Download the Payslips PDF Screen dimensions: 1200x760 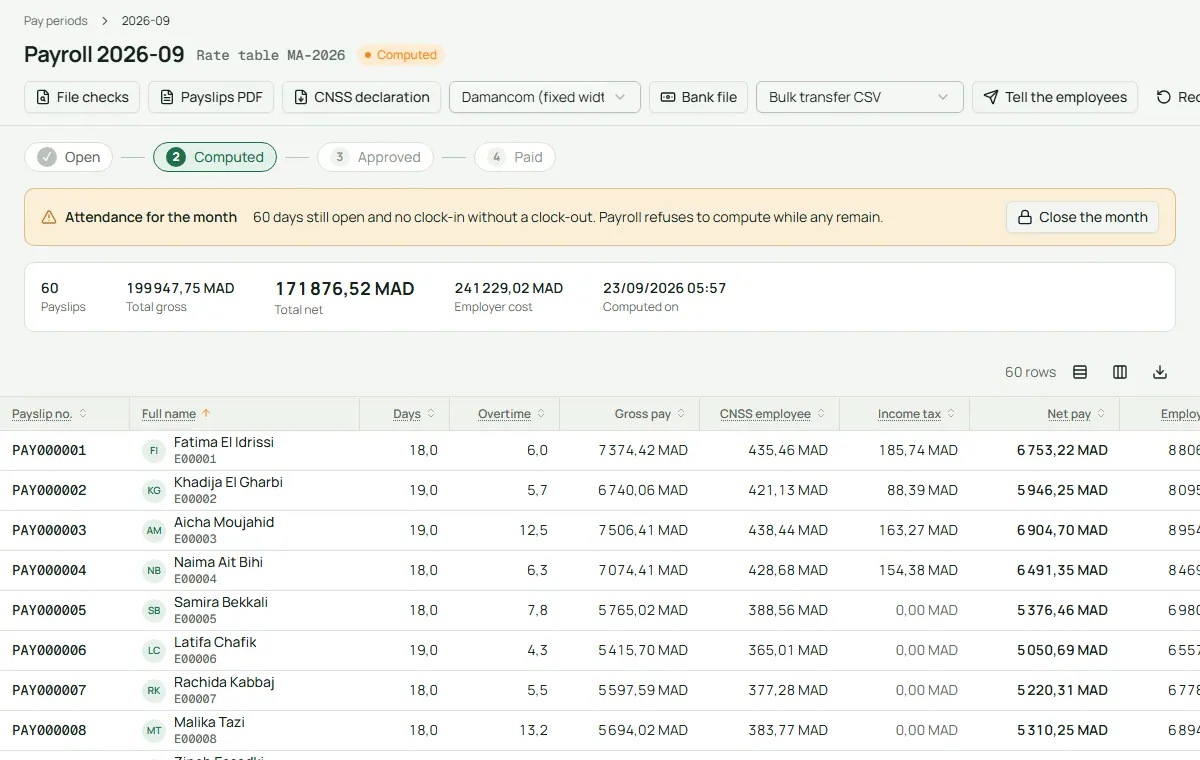211,97
